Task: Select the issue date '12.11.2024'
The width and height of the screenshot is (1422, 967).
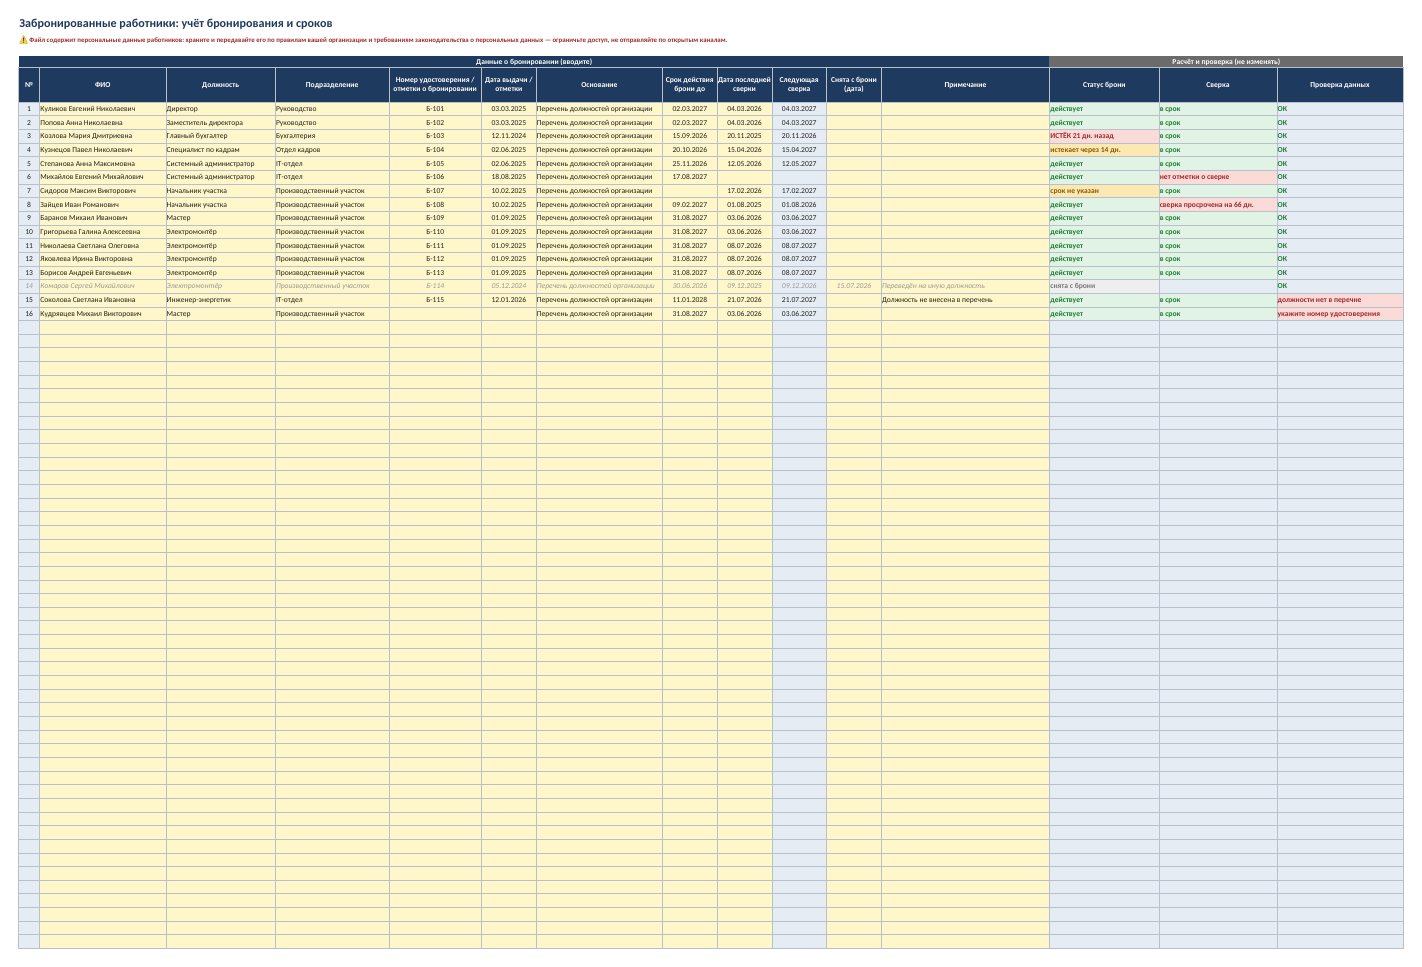Action: 509,136
